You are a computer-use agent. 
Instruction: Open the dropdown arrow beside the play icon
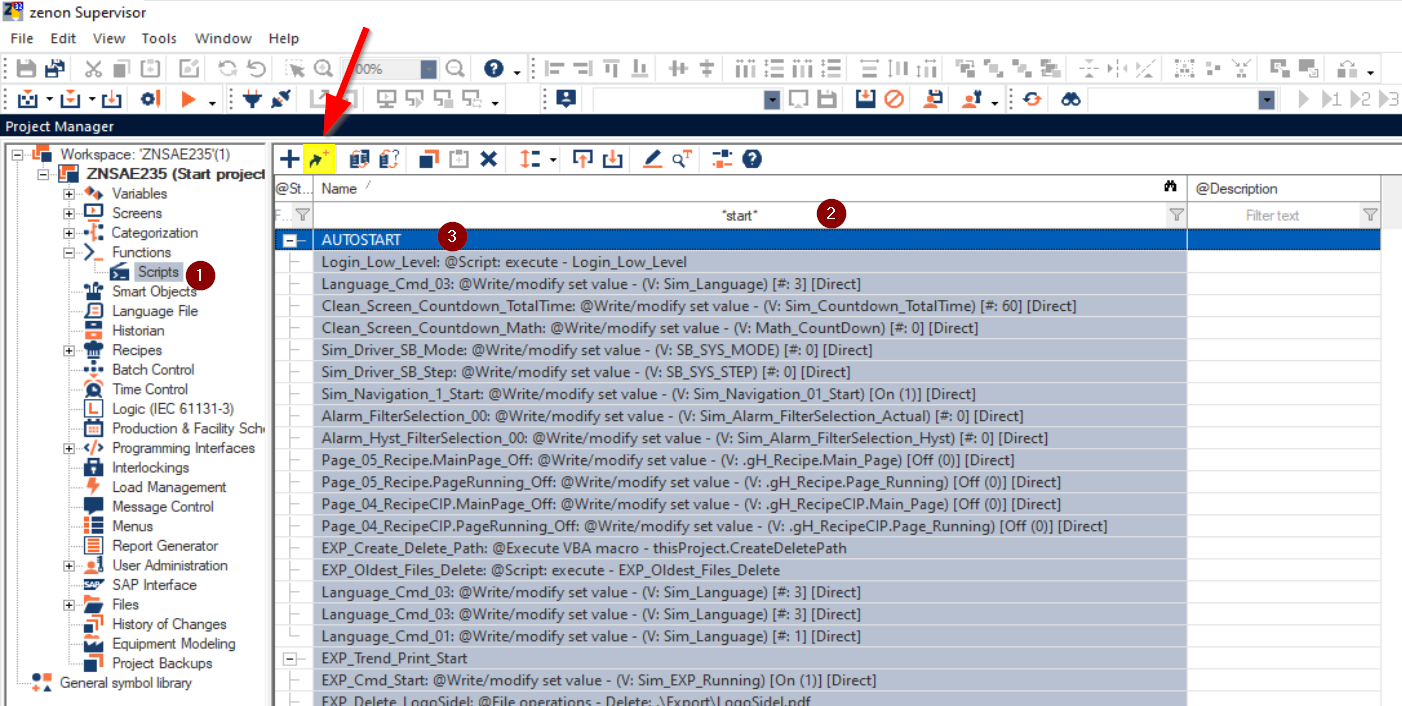(x=212, y=101)
